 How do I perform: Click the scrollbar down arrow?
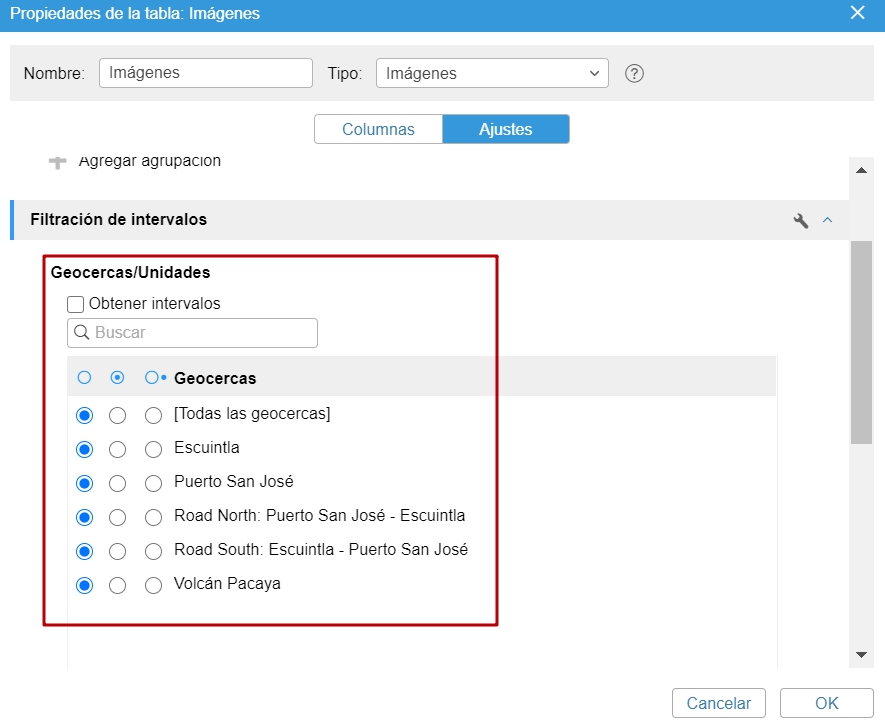tap(860, 655)
